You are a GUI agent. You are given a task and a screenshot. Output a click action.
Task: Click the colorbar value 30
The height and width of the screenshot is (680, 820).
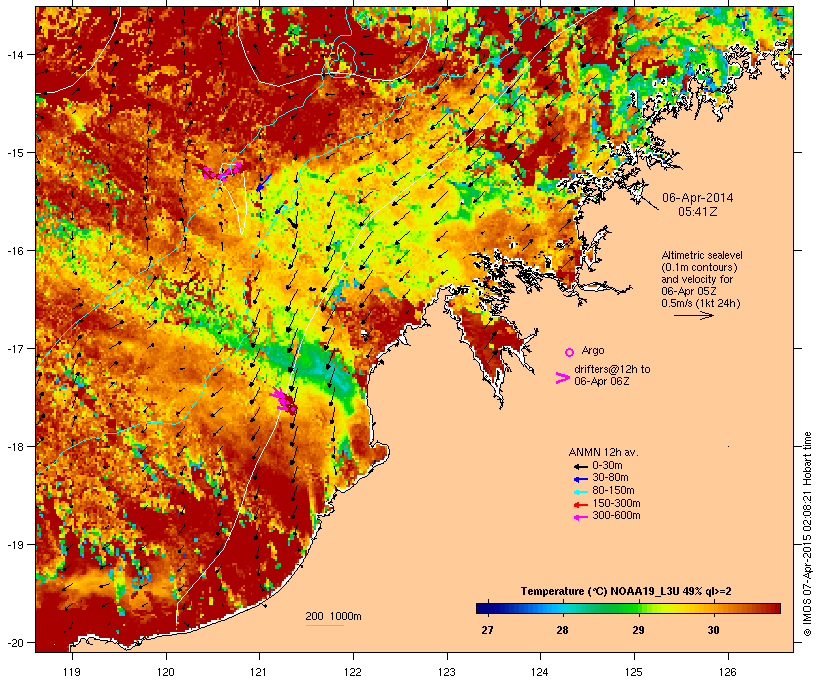point(713,630)
